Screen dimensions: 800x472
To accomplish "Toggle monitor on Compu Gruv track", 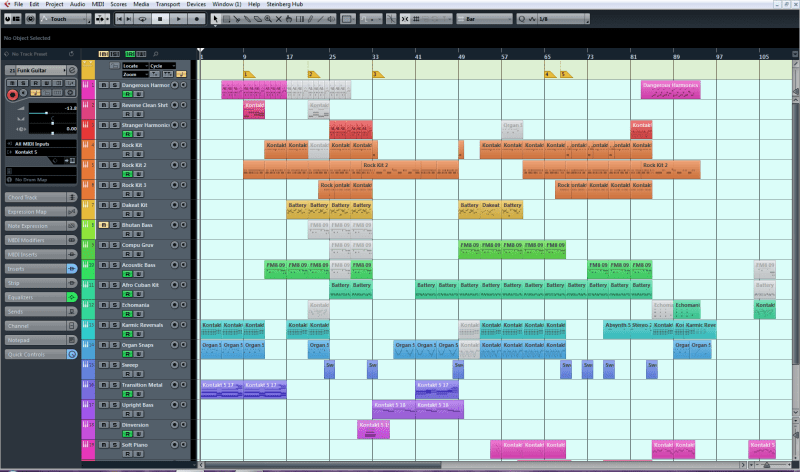I will pos(184,245).
